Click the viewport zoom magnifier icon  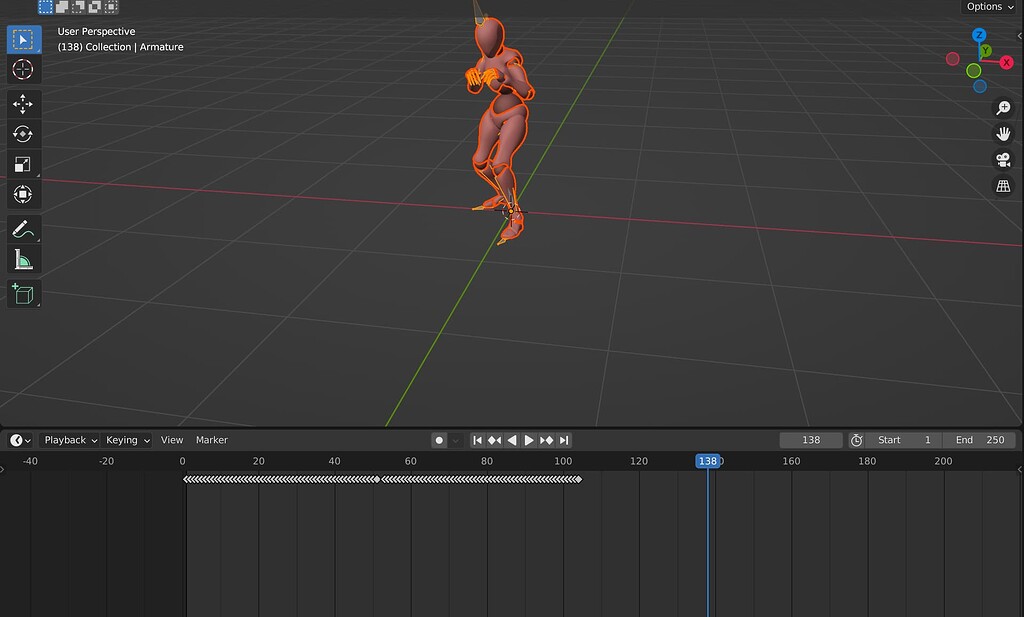[1003, 107]
